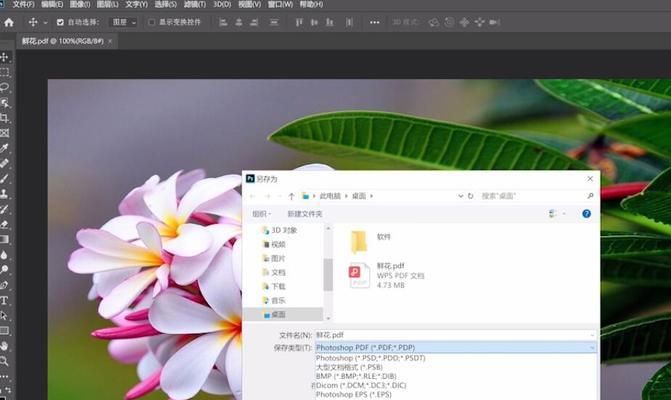Open the Image menu

tap(80, 5)
